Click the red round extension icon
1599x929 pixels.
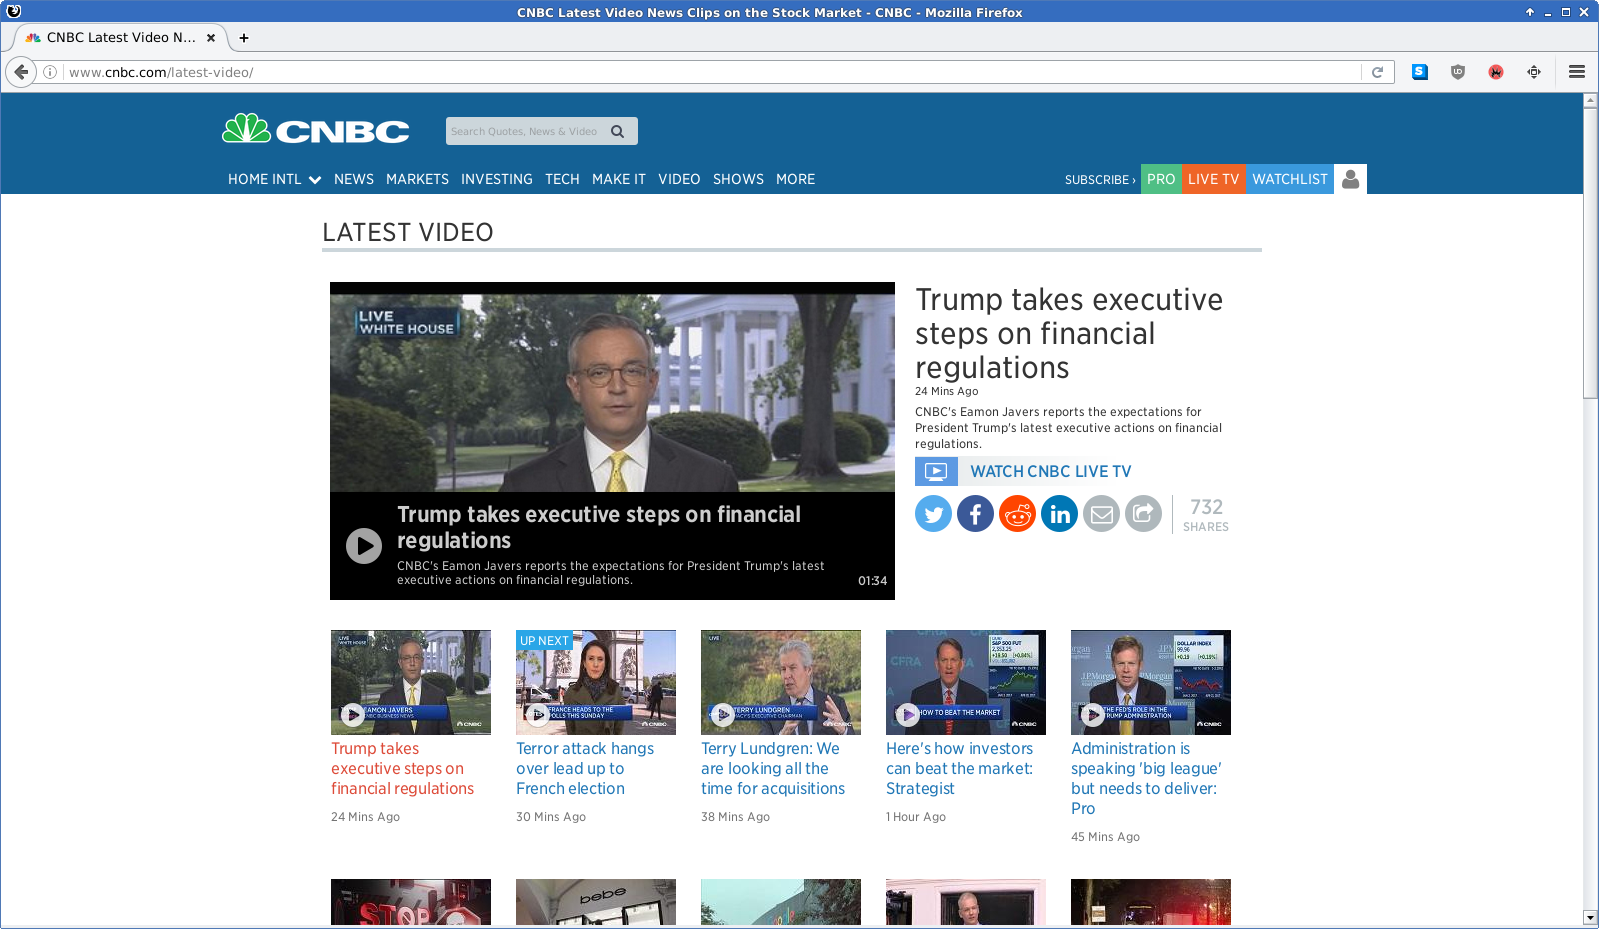click(1496, 72)
